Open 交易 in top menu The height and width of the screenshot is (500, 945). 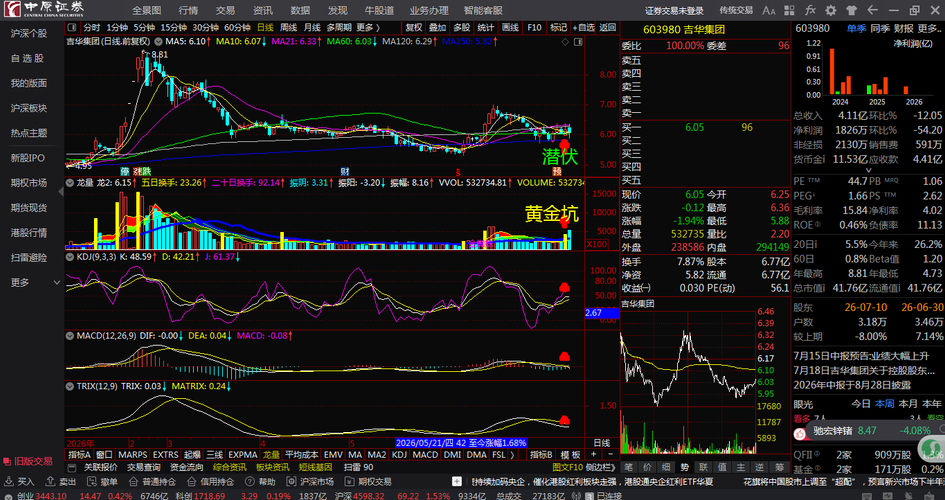pos(225,10)
